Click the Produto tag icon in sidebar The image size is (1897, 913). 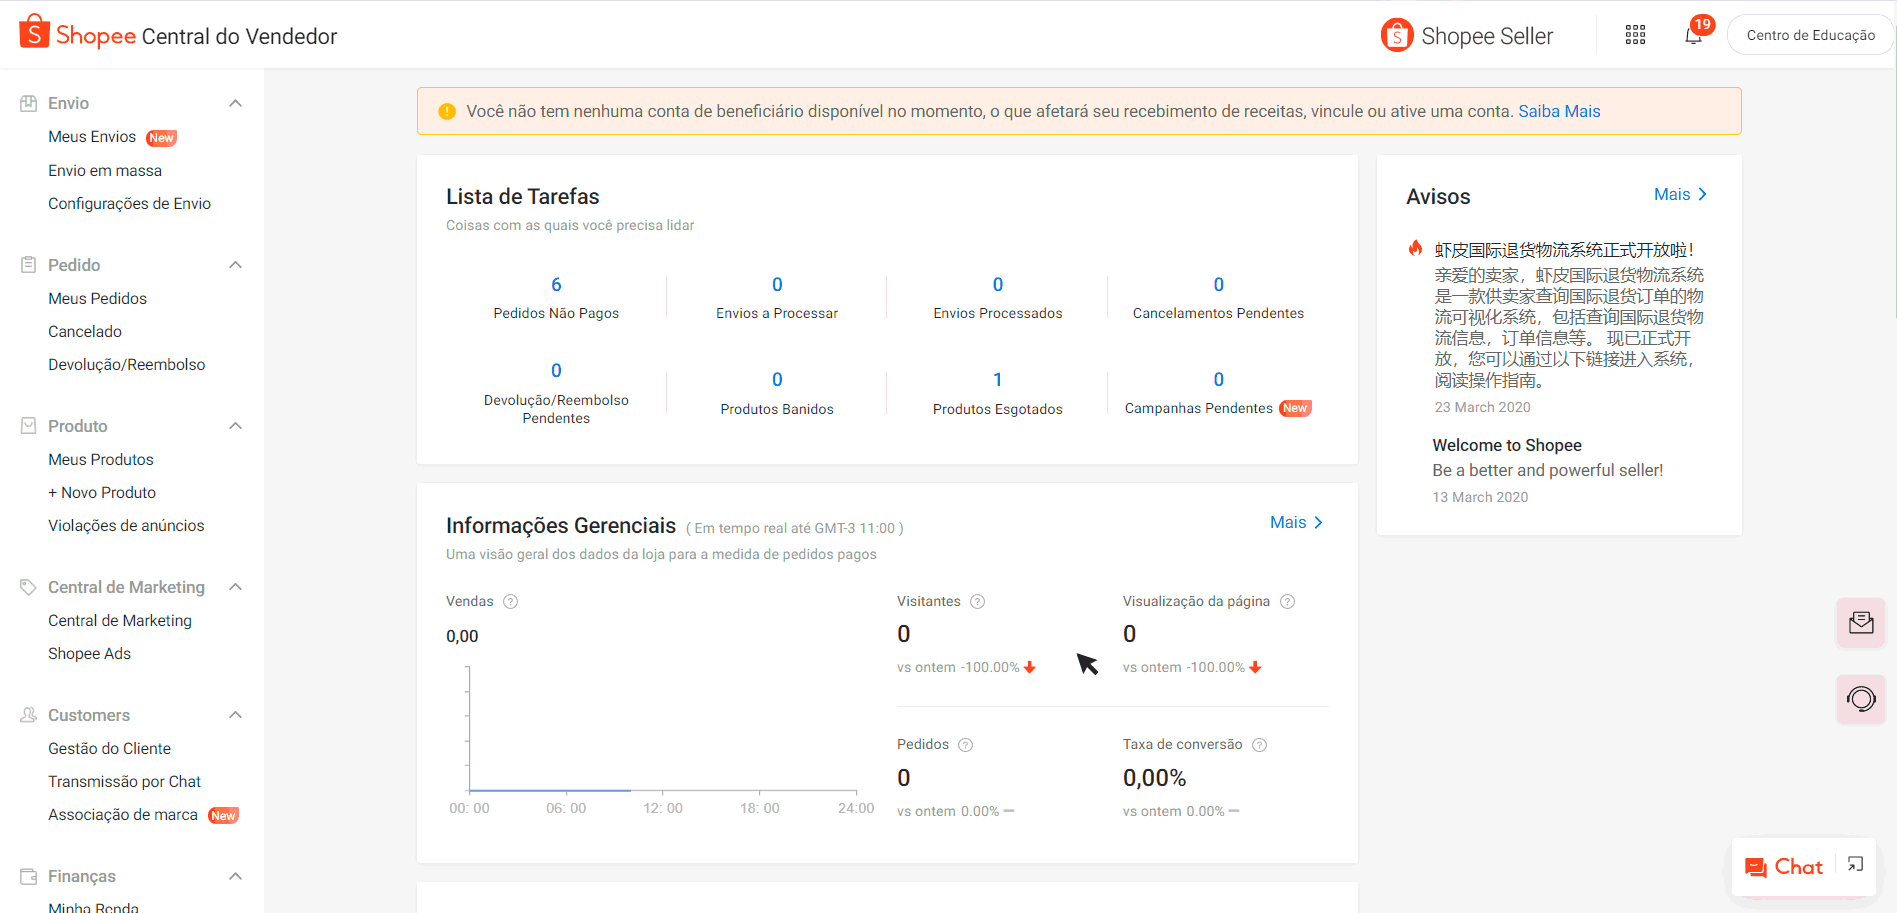[x=26, y=425]
